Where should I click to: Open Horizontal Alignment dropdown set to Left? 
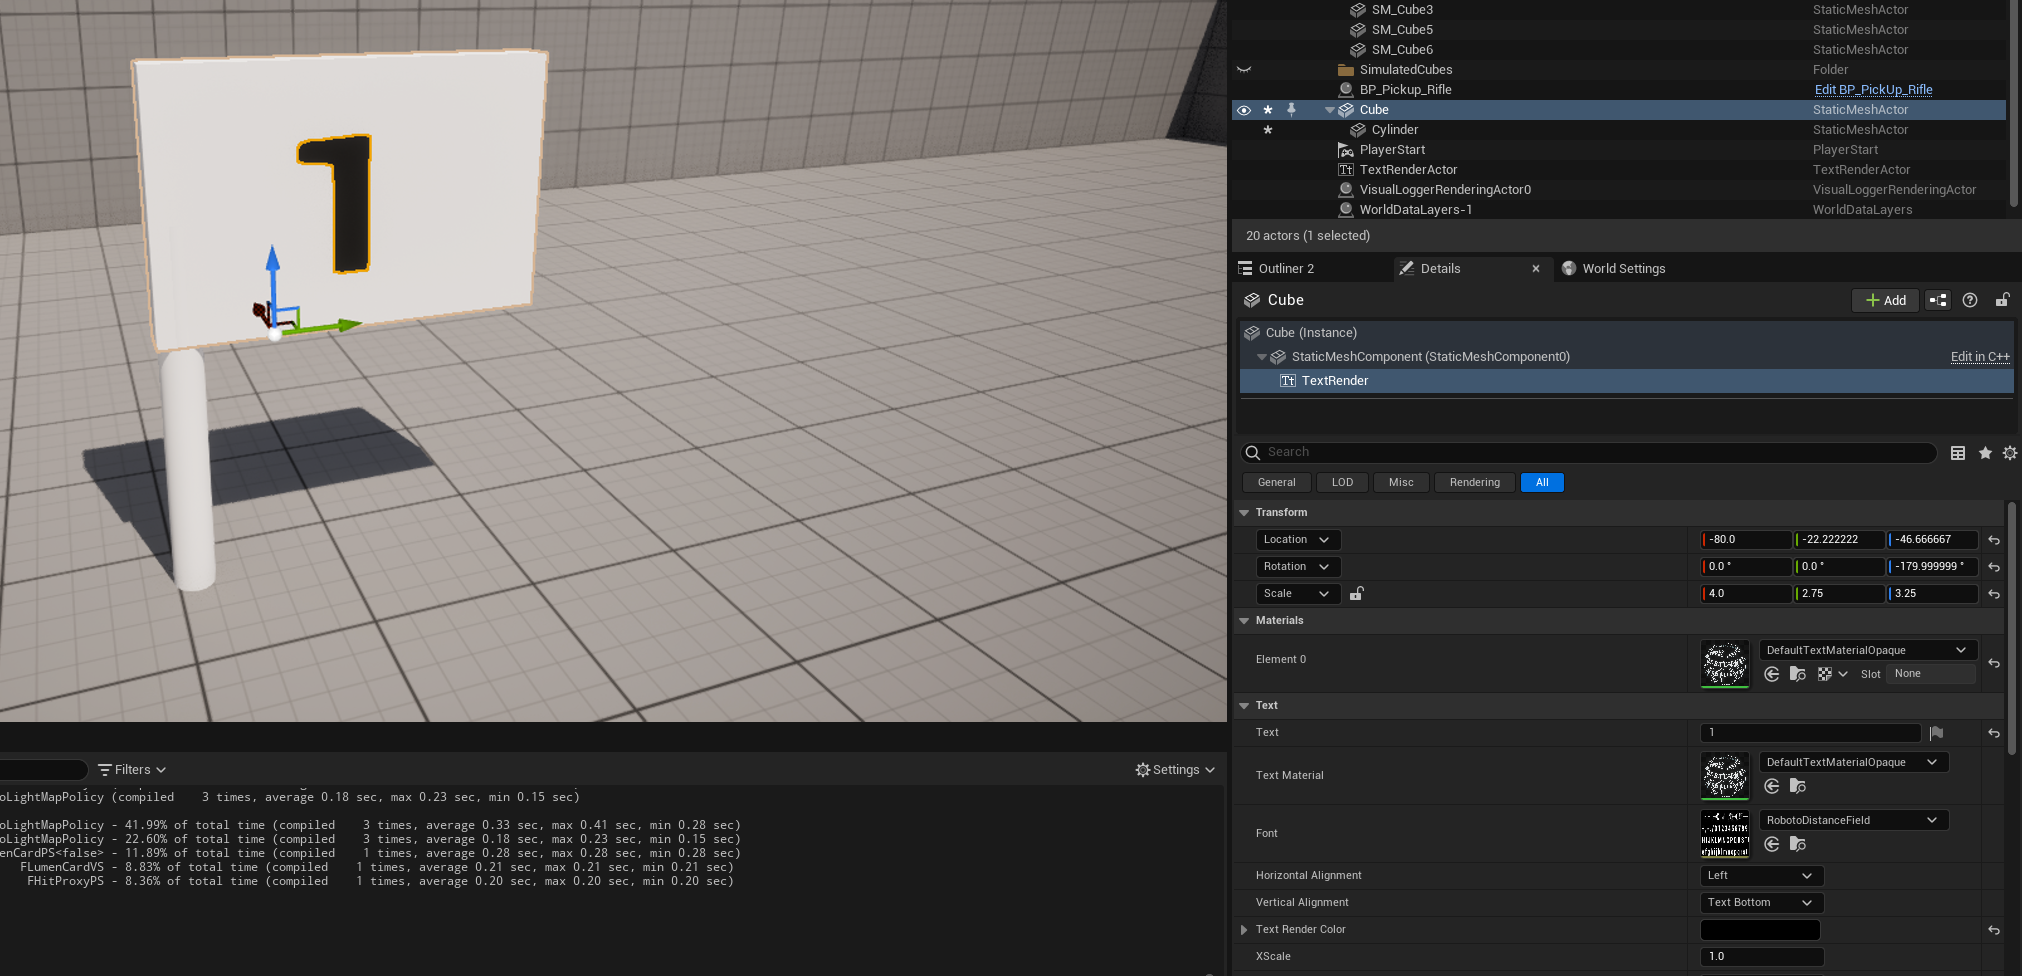click(1762, 876)
